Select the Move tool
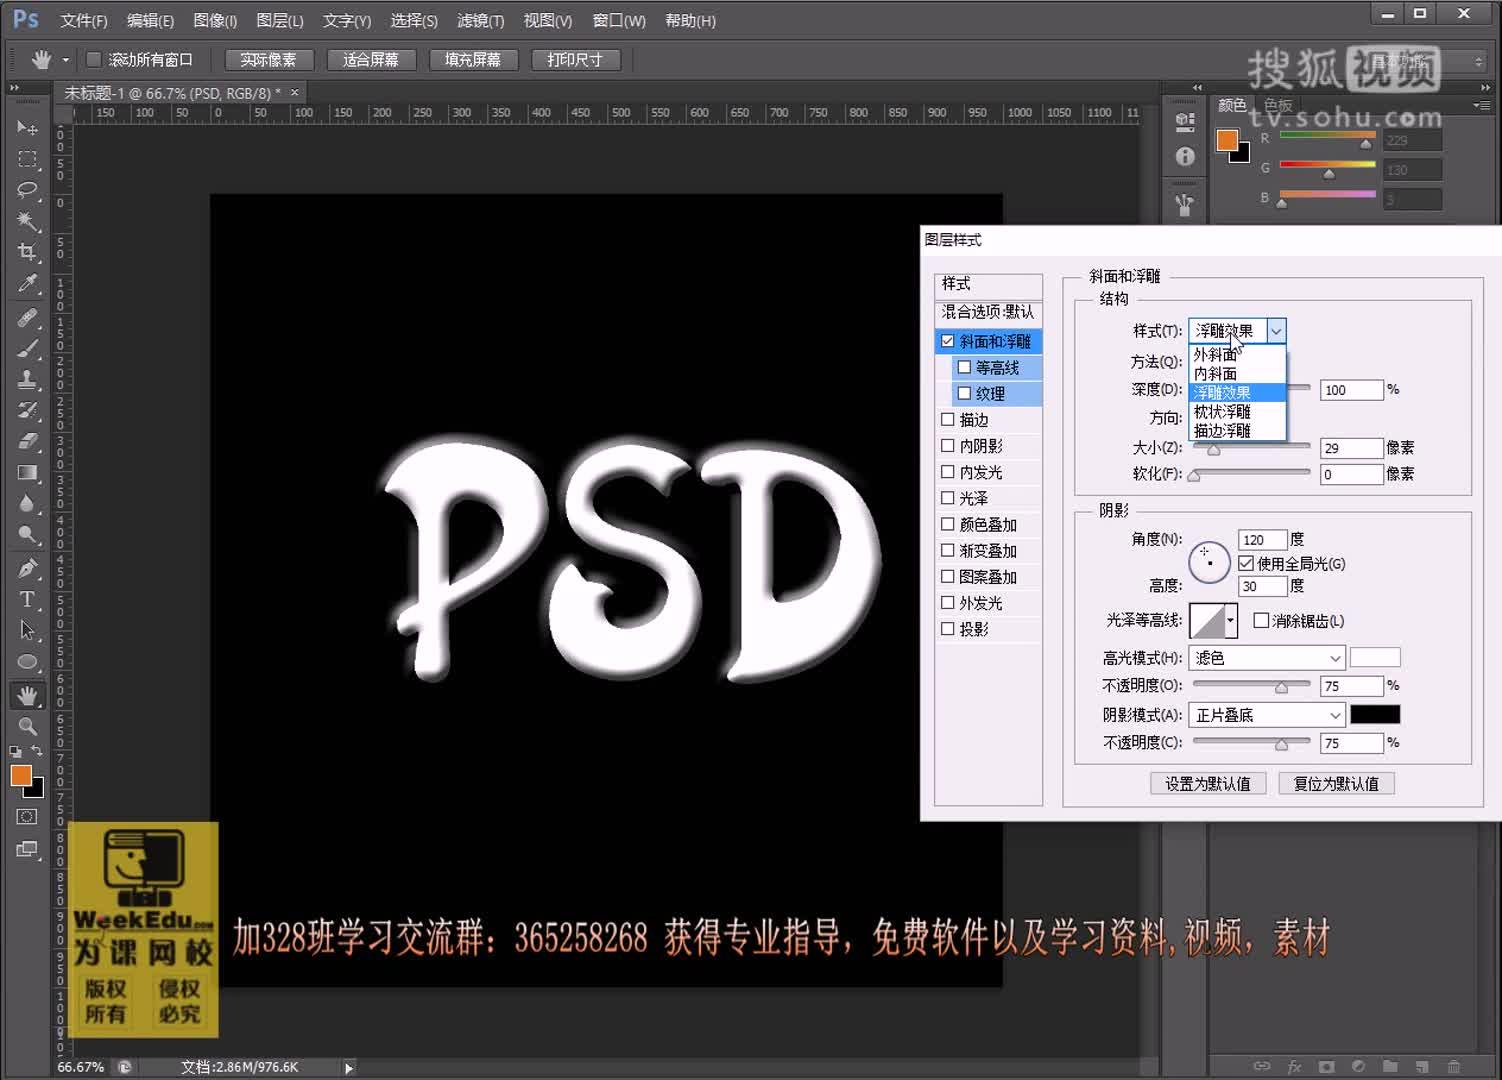The image size is (1502, 1080). (x=27, y=127)
